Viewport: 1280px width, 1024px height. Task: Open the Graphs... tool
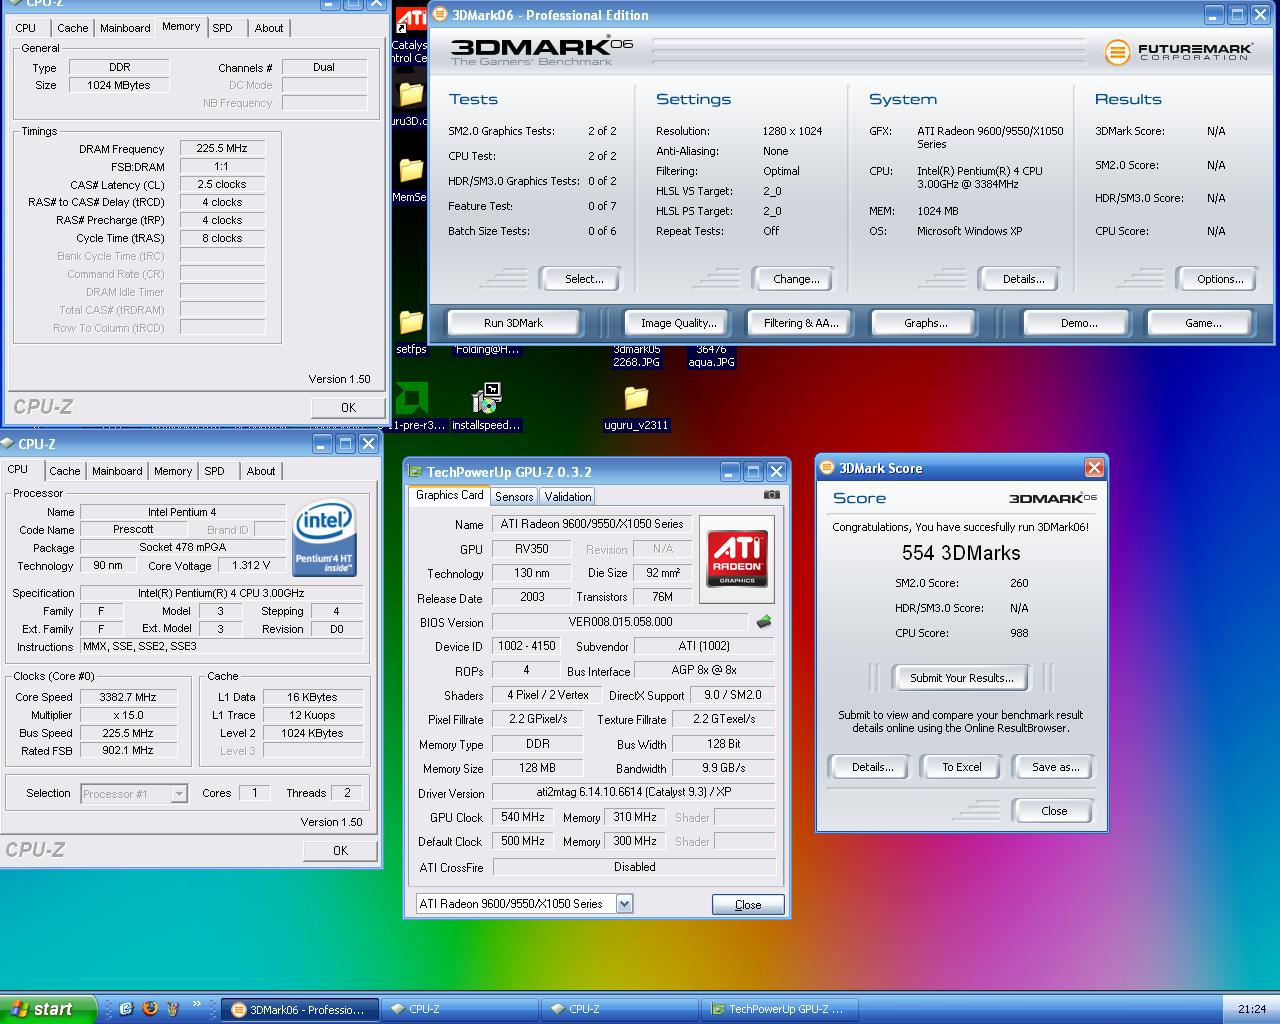(x=925, y=323)
